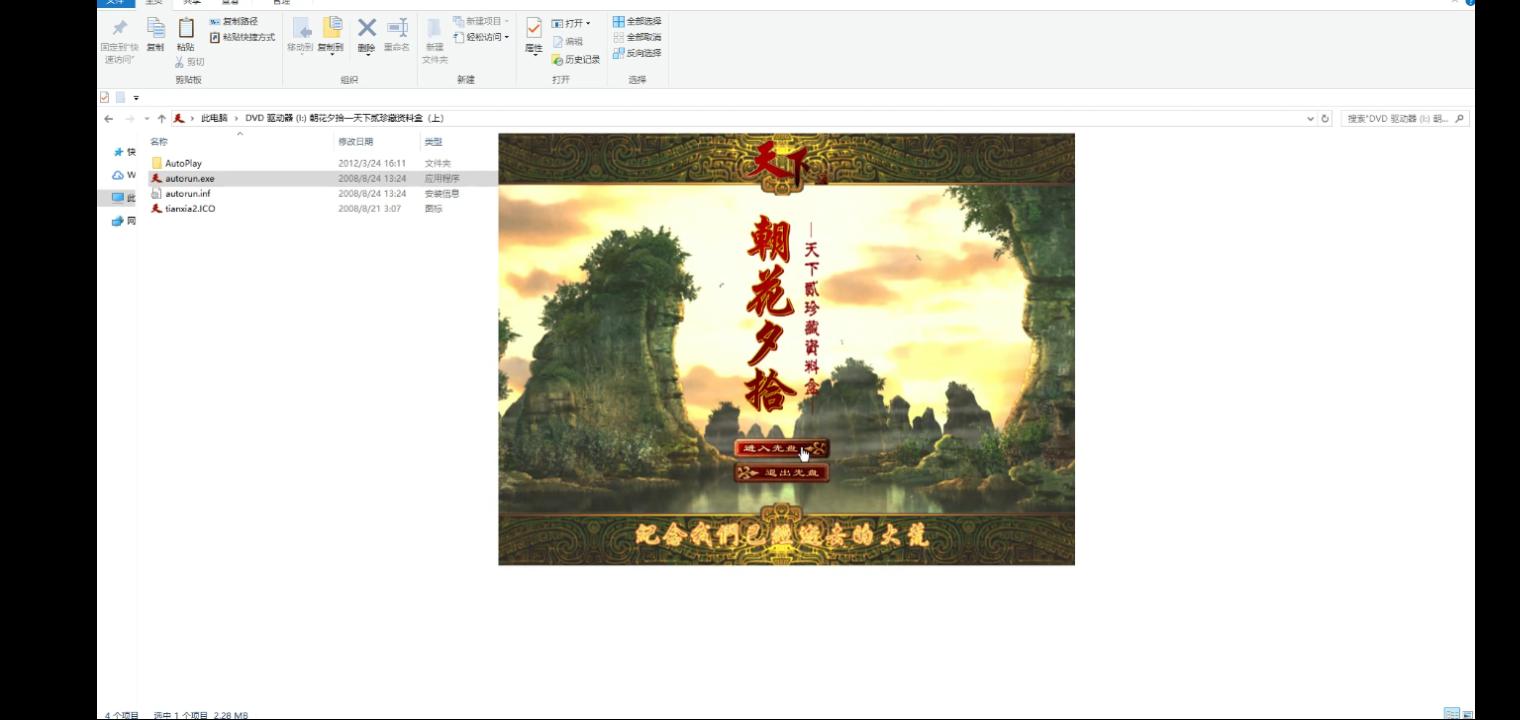
Task: Select 复制路径 (Copy path) in ribbon
Action: (233, 21)
